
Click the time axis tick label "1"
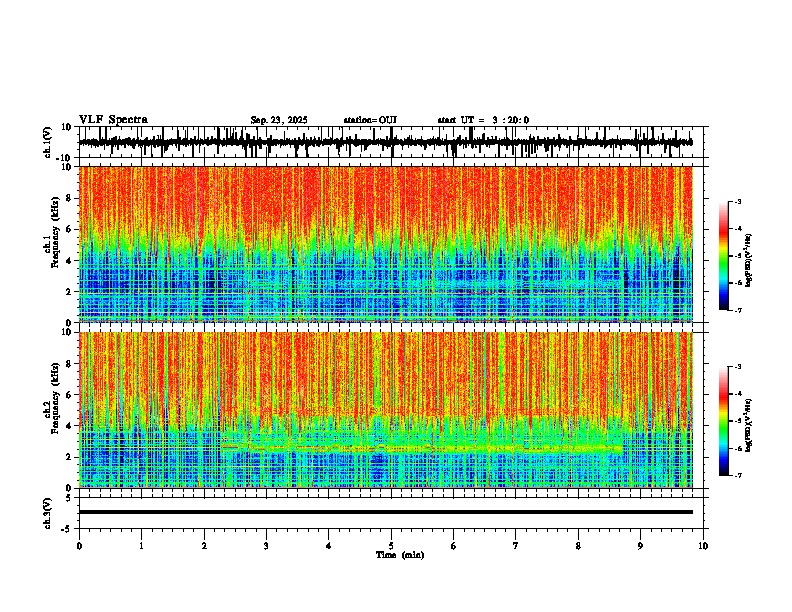click(x=141, y=546)
